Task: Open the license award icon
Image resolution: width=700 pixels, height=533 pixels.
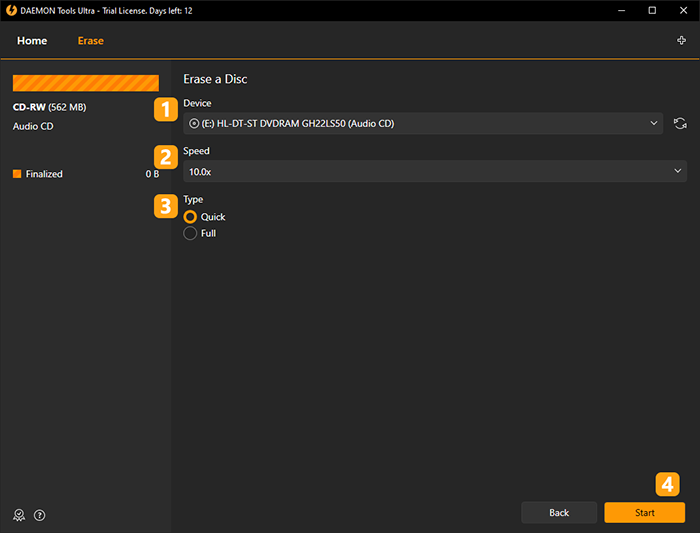Action: click(19, 515)
